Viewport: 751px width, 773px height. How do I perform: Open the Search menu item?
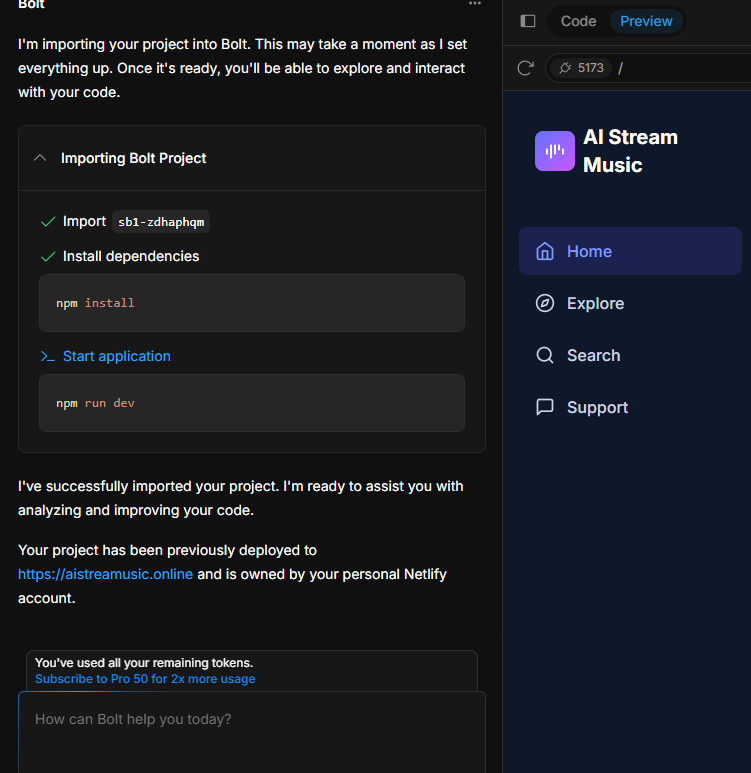coord(630,355)
